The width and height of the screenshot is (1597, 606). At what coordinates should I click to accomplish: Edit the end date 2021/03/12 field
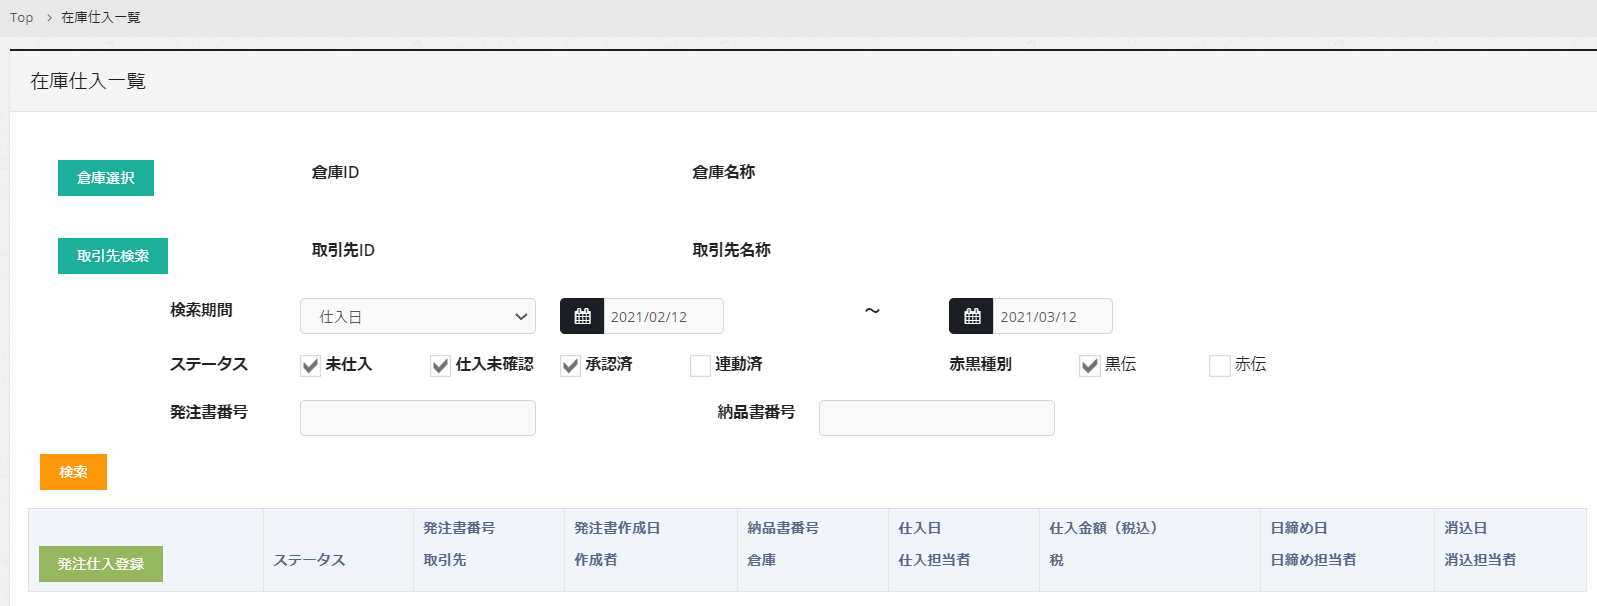1051,317
